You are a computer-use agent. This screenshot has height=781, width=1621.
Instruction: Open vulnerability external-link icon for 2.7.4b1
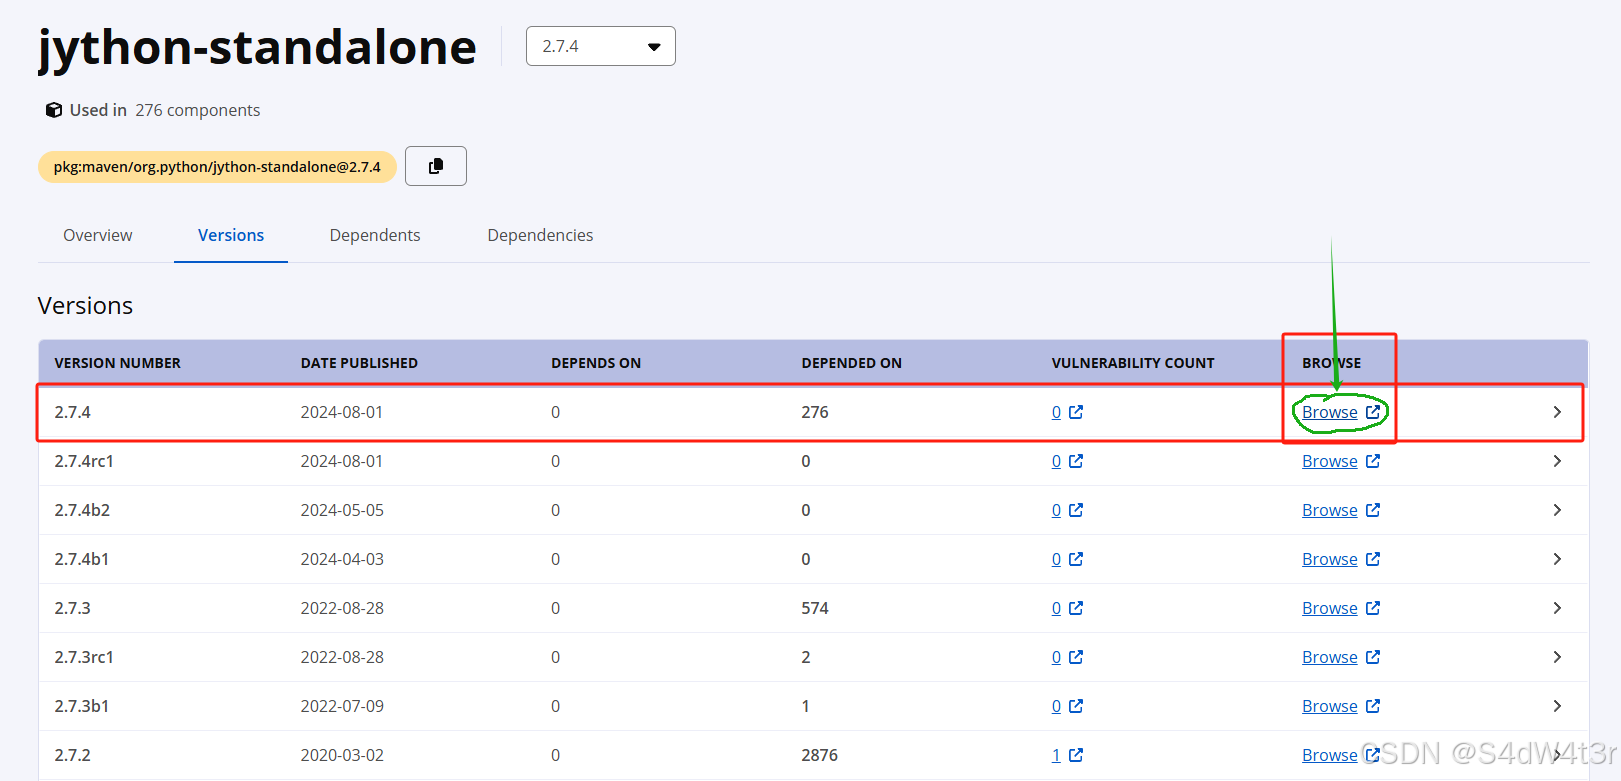point(1076,559)
